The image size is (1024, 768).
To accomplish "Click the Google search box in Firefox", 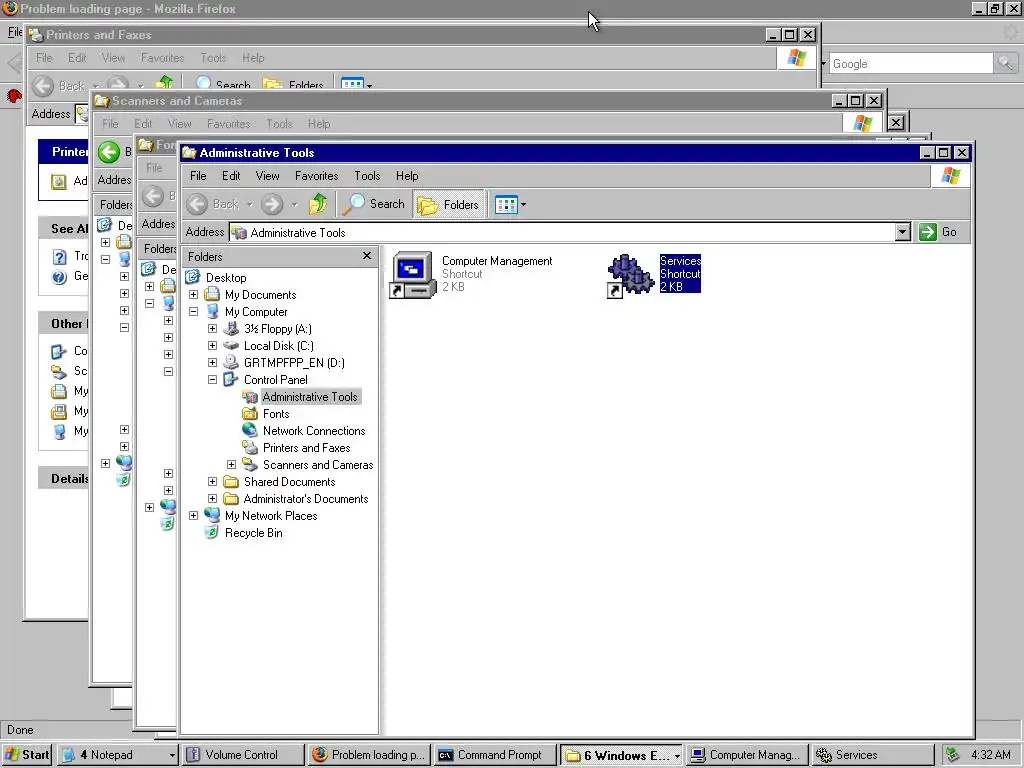I will (x=910, y=63).
